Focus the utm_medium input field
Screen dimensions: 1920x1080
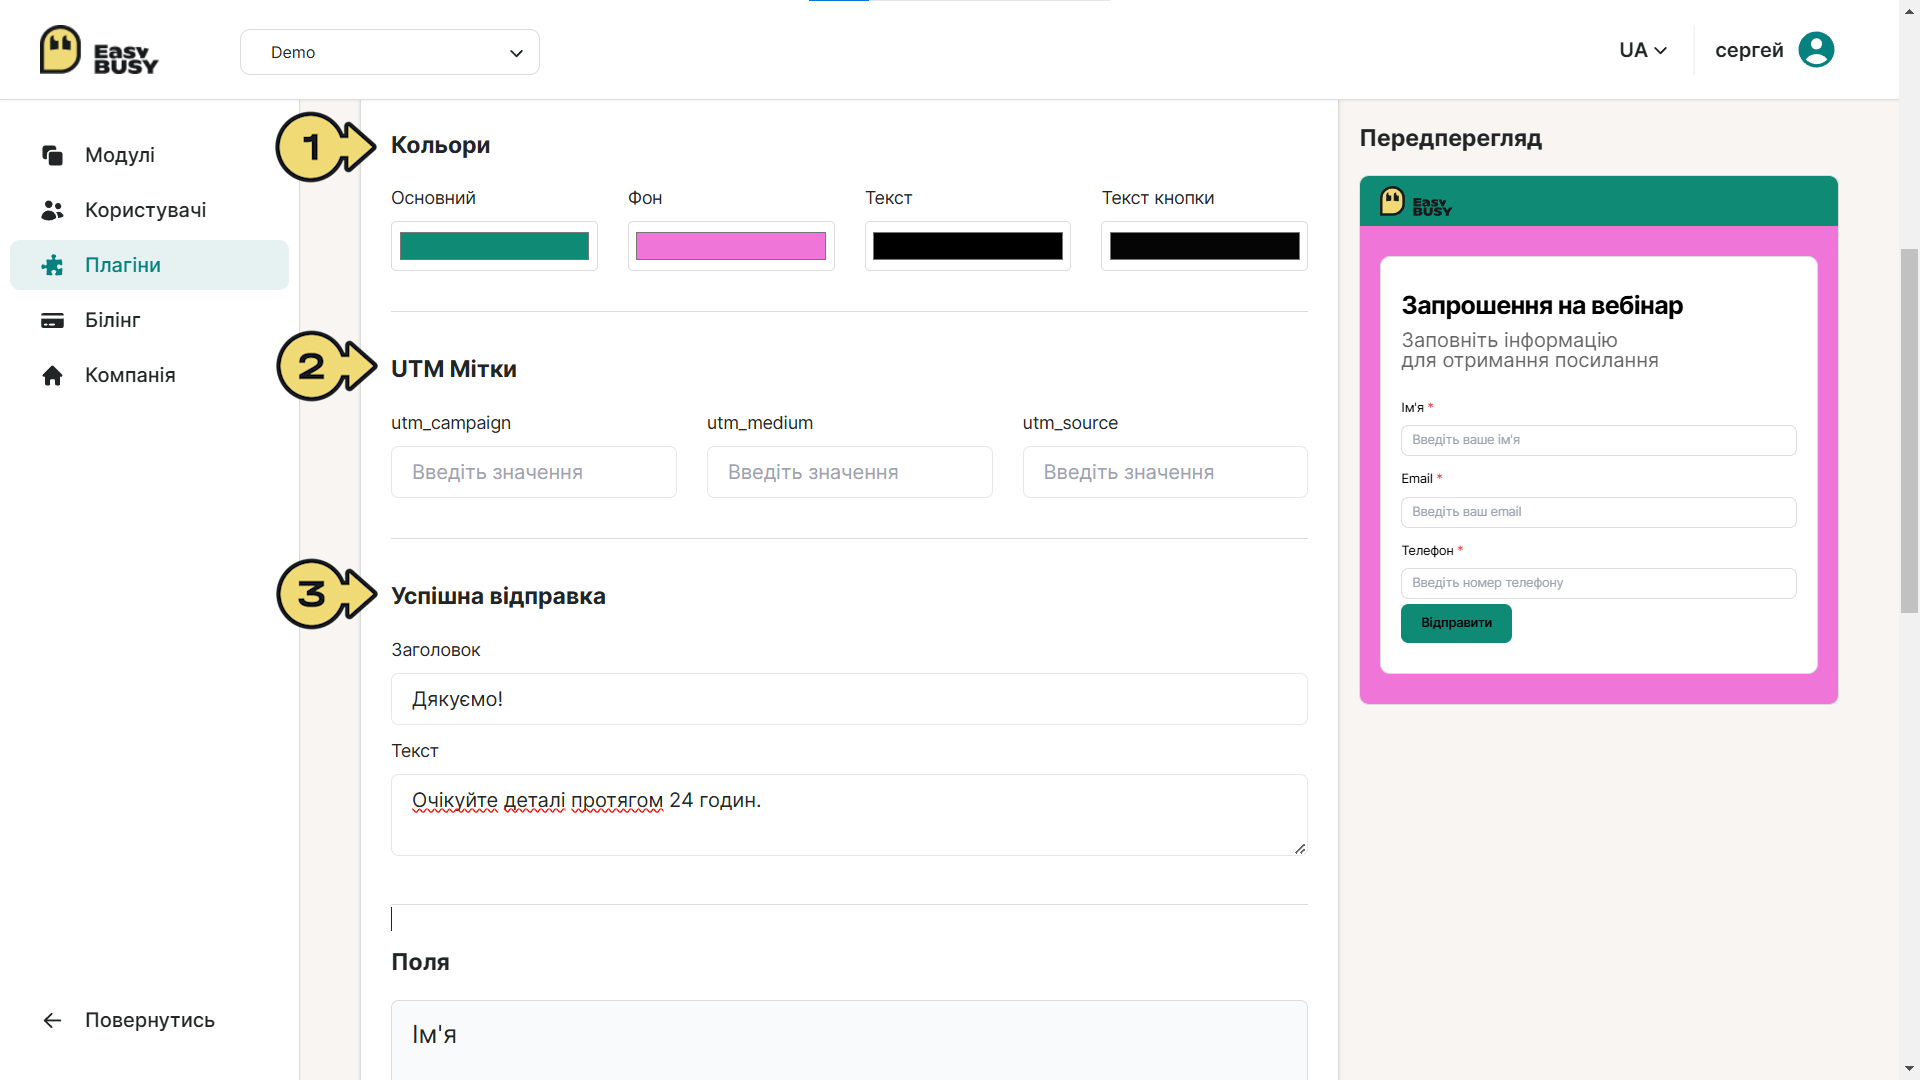click(x=850, y=472)
